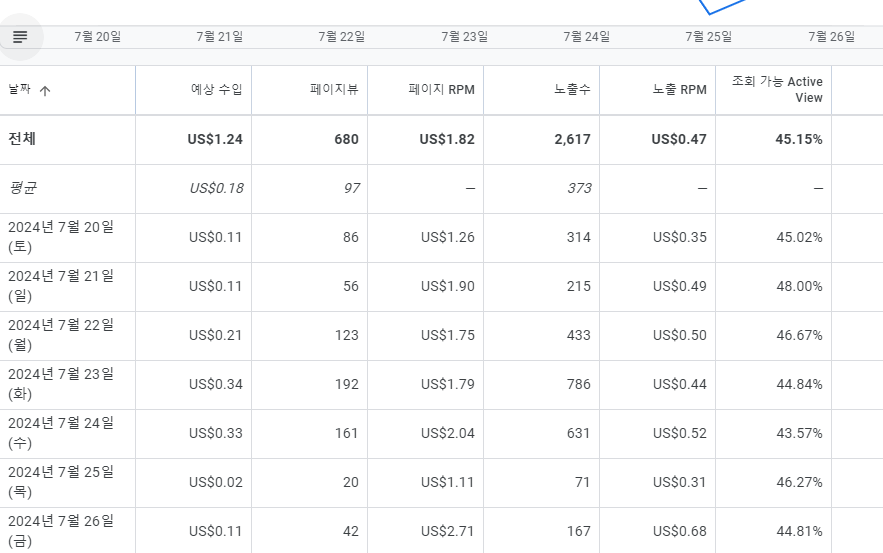
Task: Click impressions value 631
Action: (578, 433)
